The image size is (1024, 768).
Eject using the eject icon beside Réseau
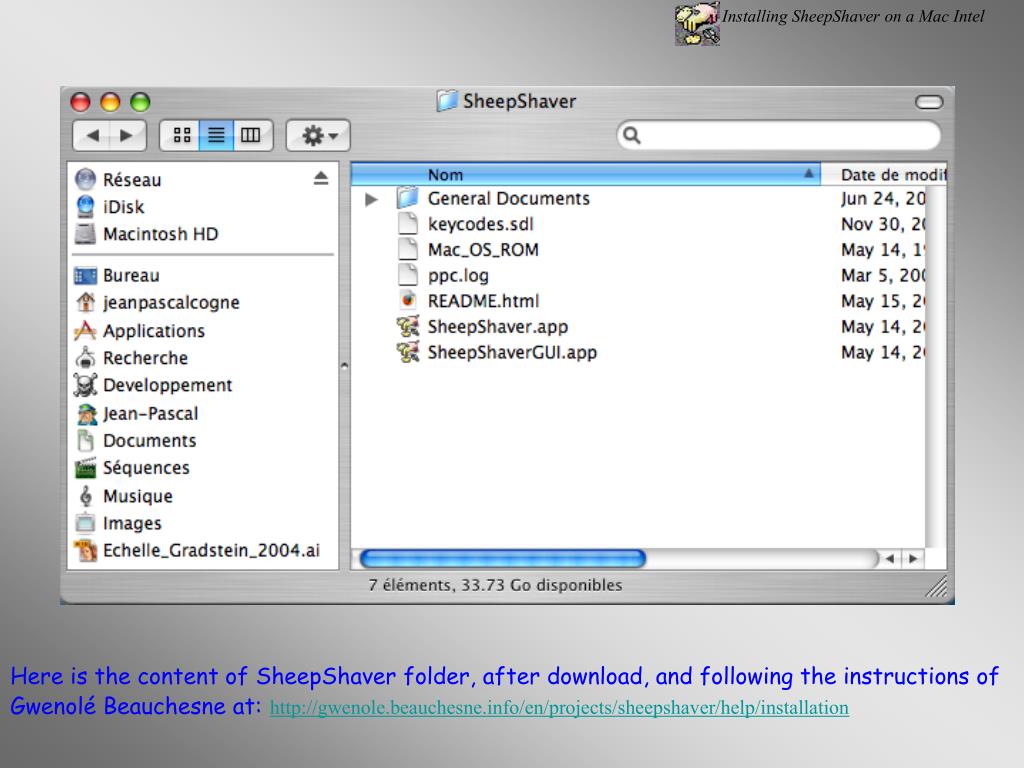coord(321,178)
